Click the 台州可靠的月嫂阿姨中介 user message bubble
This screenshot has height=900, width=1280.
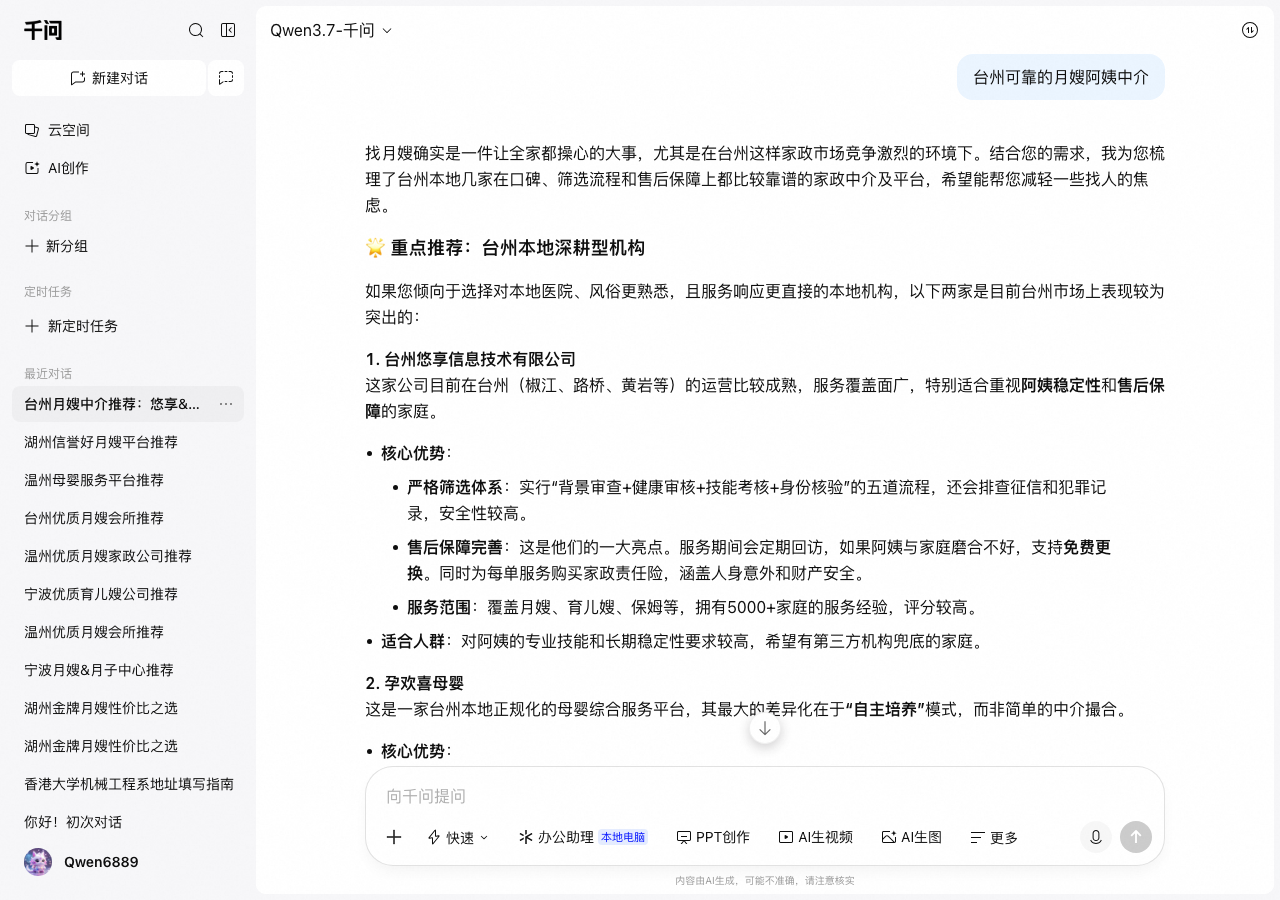pos(1061,77)
